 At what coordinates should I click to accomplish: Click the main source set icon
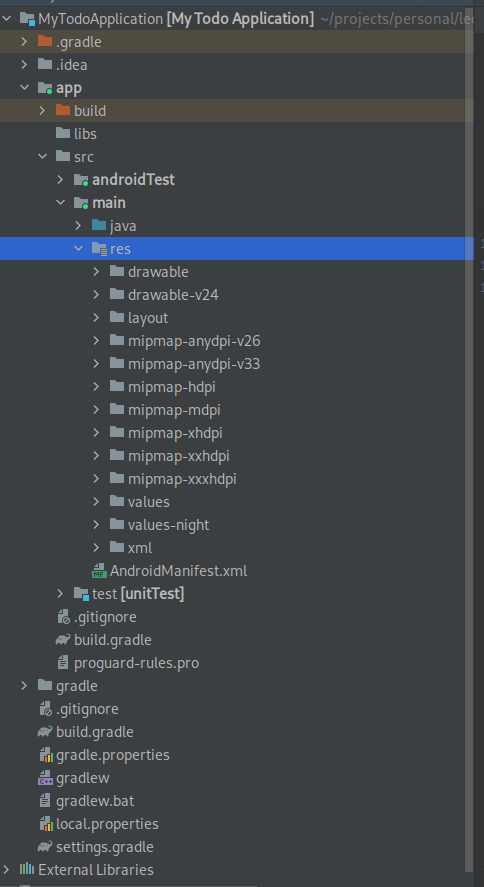click(x=81, y=203)
